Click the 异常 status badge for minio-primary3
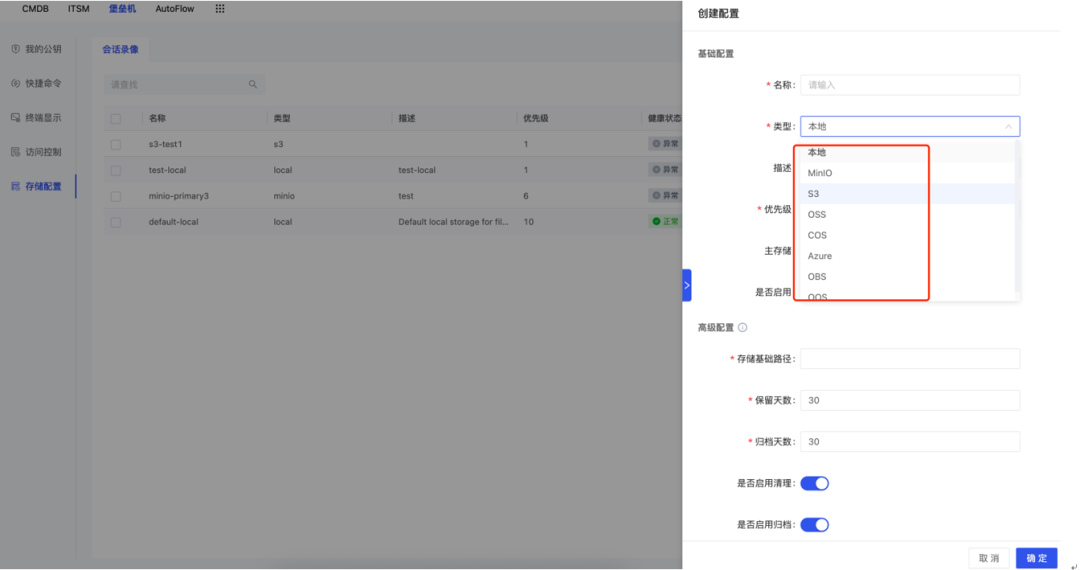Screen dimensions: 1080x570 pos(665,196)
